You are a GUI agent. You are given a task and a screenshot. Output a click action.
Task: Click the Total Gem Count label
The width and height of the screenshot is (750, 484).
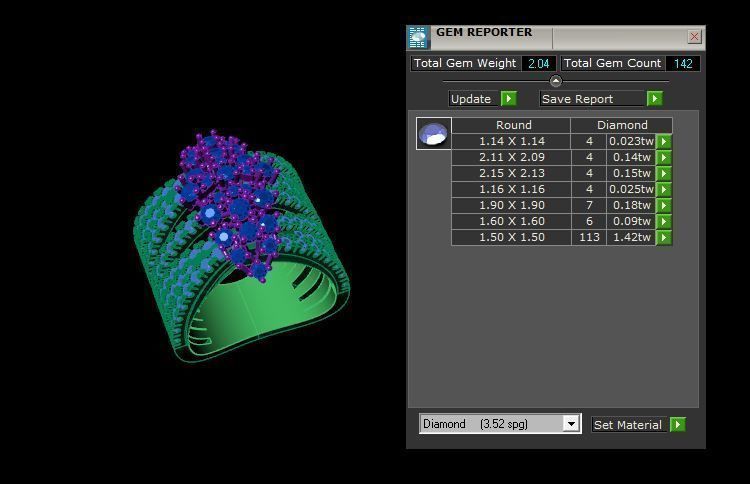click(x=612, y=64)
